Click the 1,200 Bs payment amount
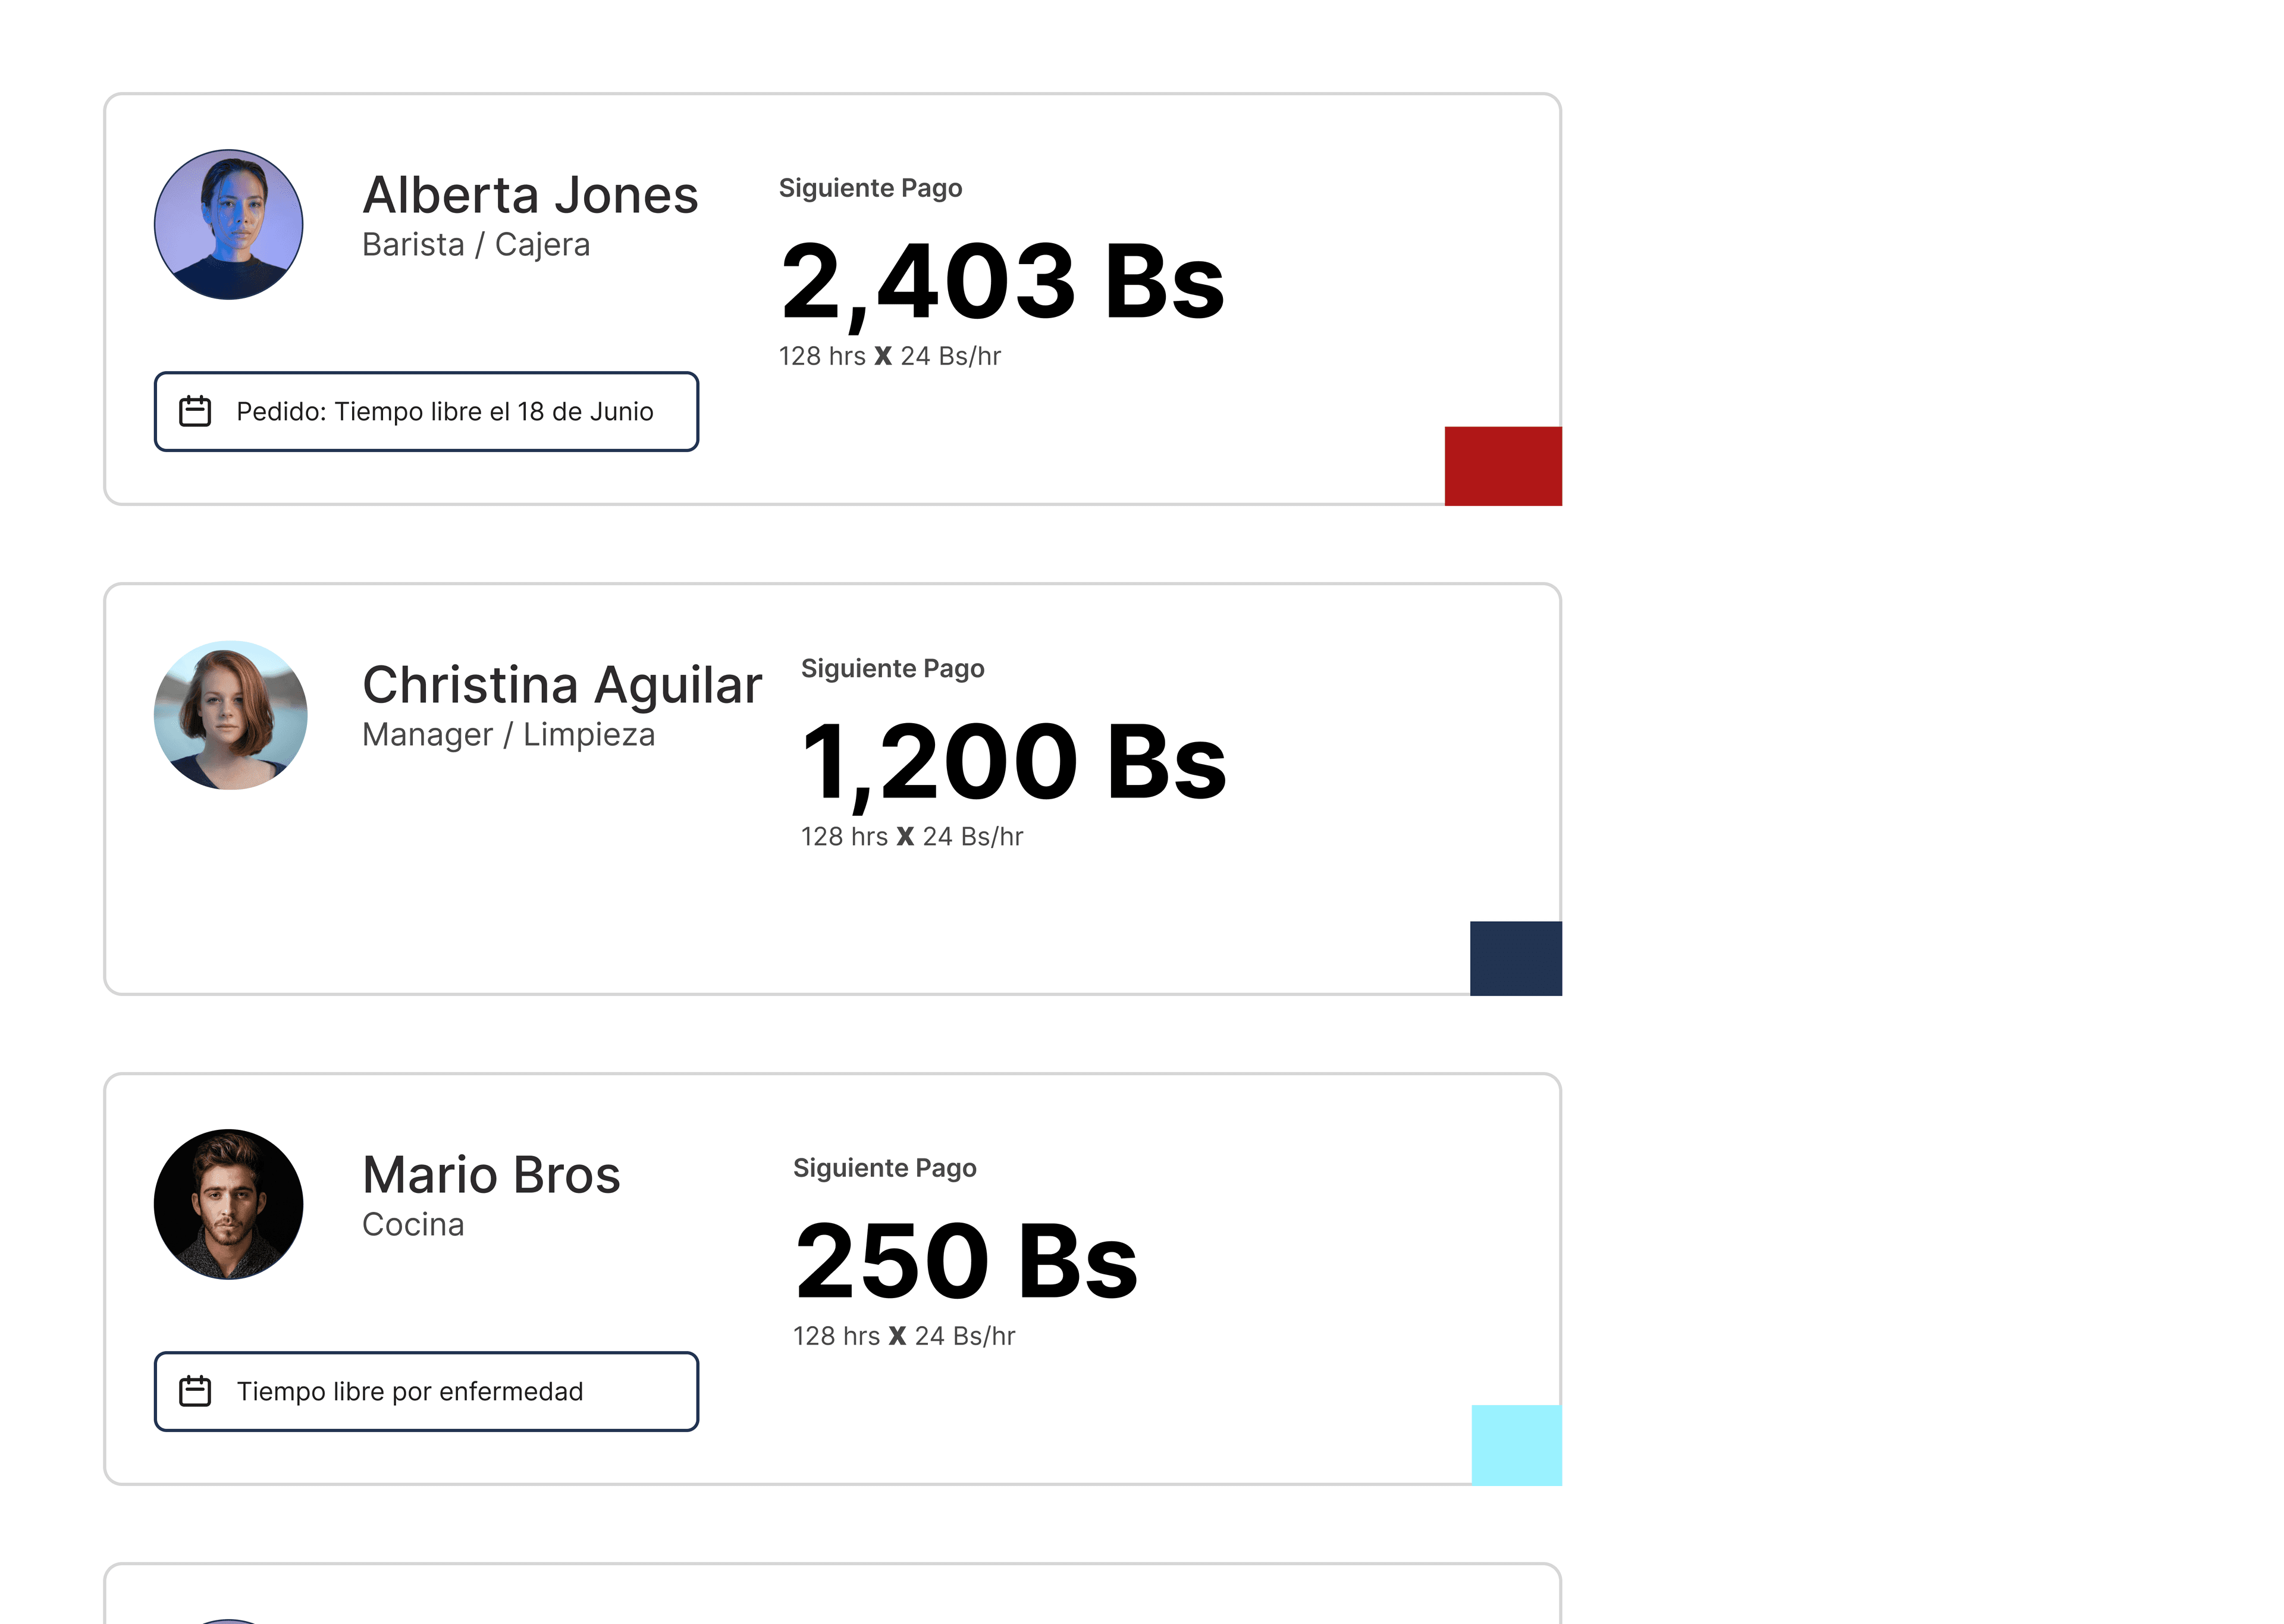This screenshot has height=1624, width=2284. click(x=1014, y=763)
